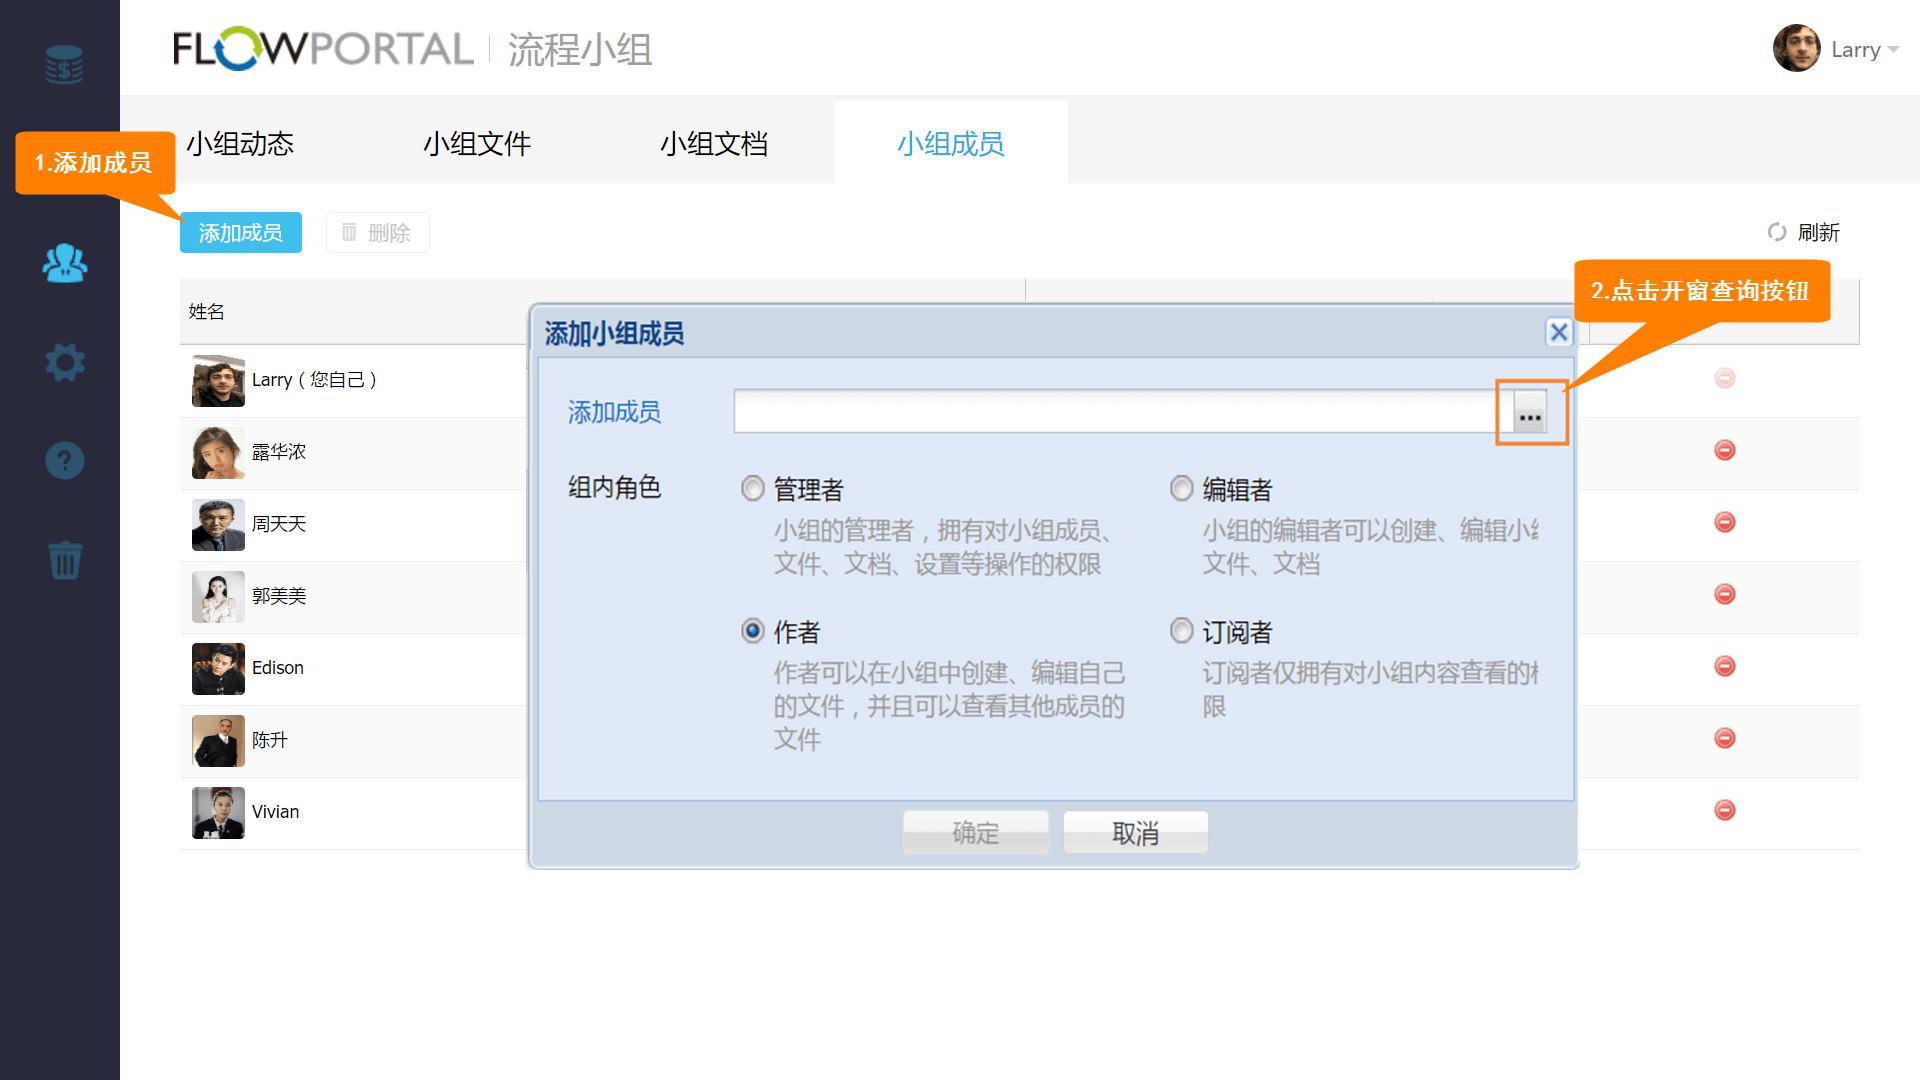Remove Vivian with red minus icon
The image size is (1920, 1080).
pyautogui.click(x=1724, y=810)
